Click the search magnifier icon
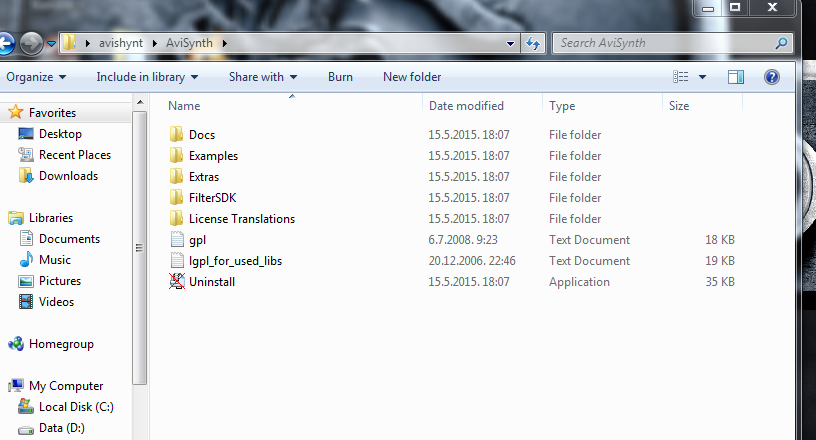 click(x=781, y=43)
